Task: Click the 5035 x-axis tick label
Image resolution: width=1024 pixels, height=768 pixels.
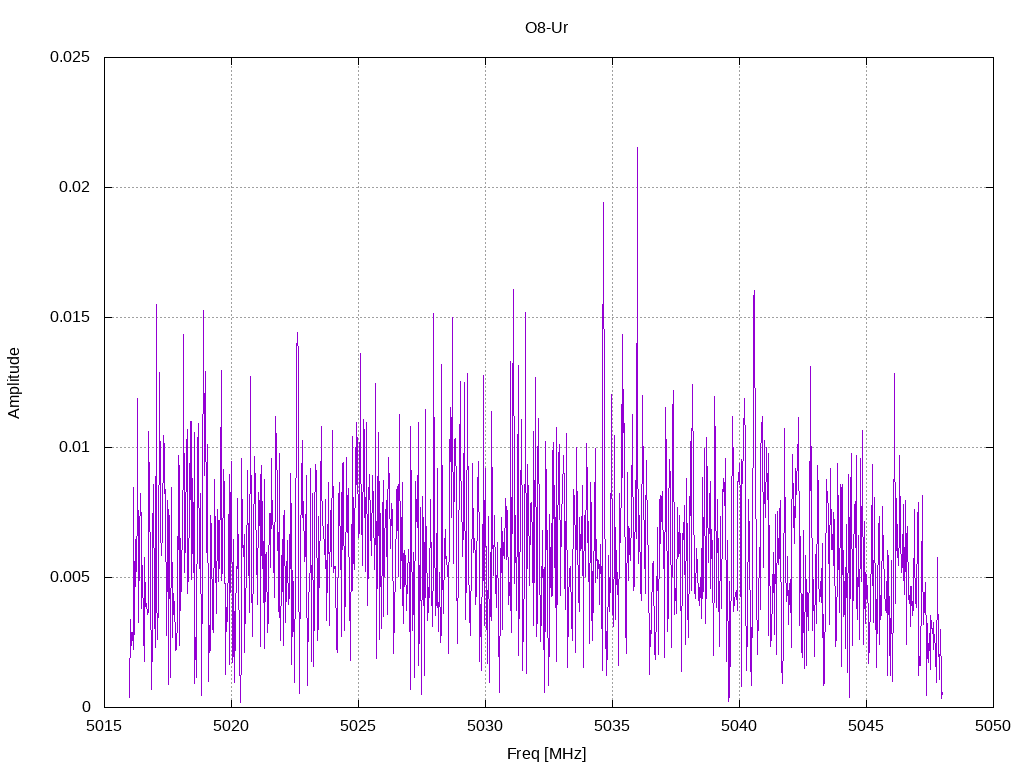Action: [x=613, y=726]
